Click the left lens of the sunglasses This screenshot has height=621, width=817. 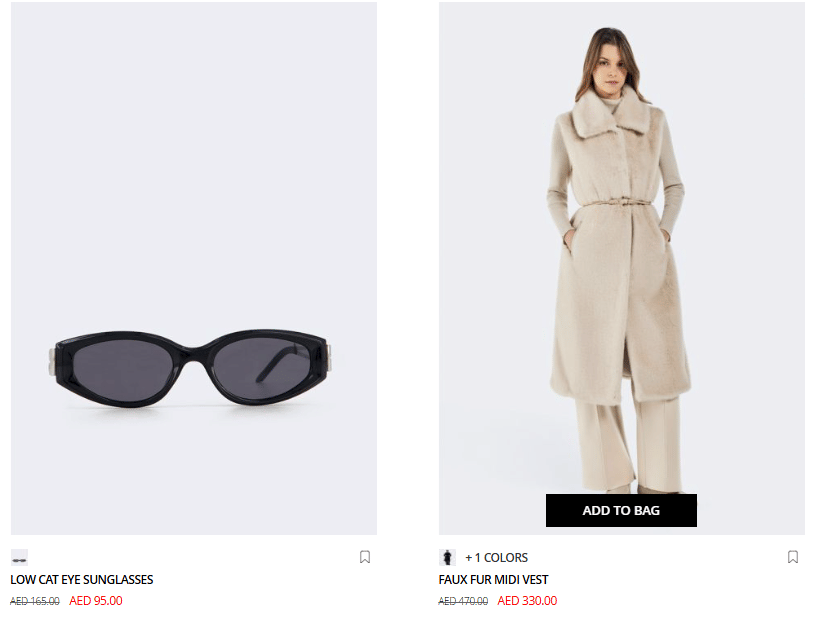coord(123,369)
